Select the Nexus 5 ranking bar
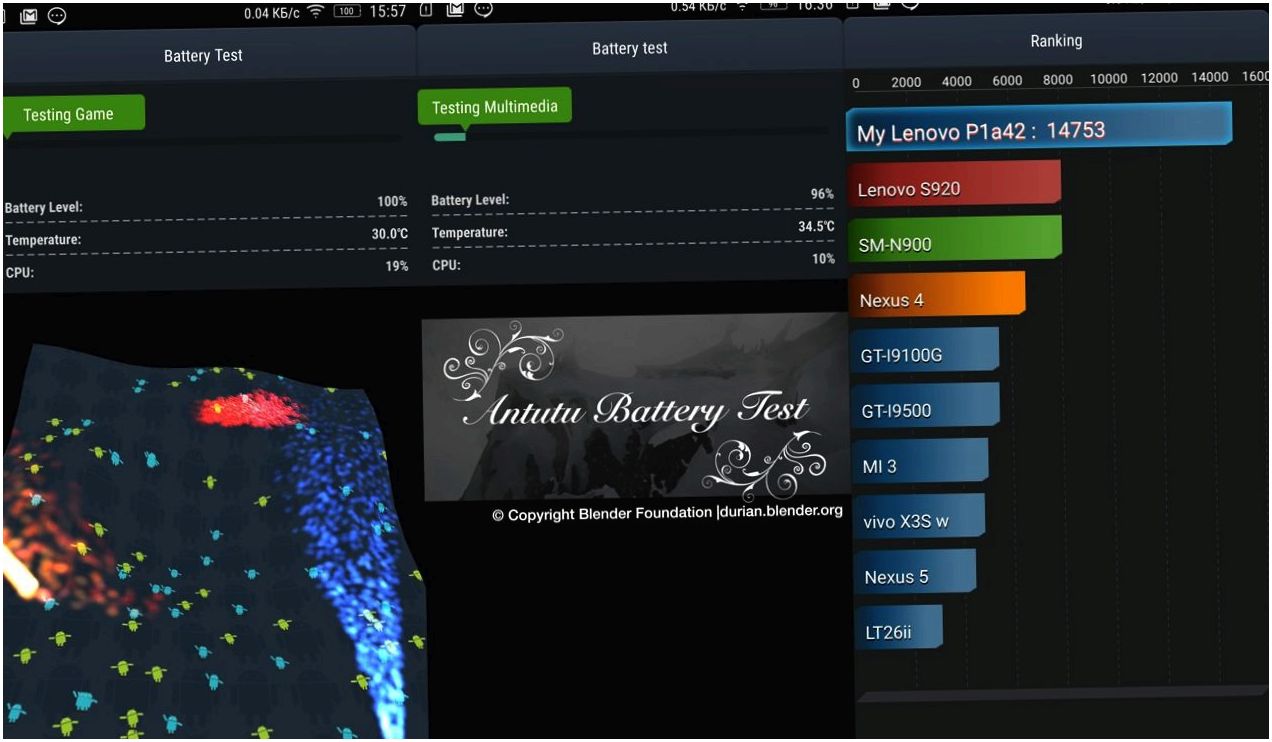This screenshot has width=1272, height=742. point(913,574)
